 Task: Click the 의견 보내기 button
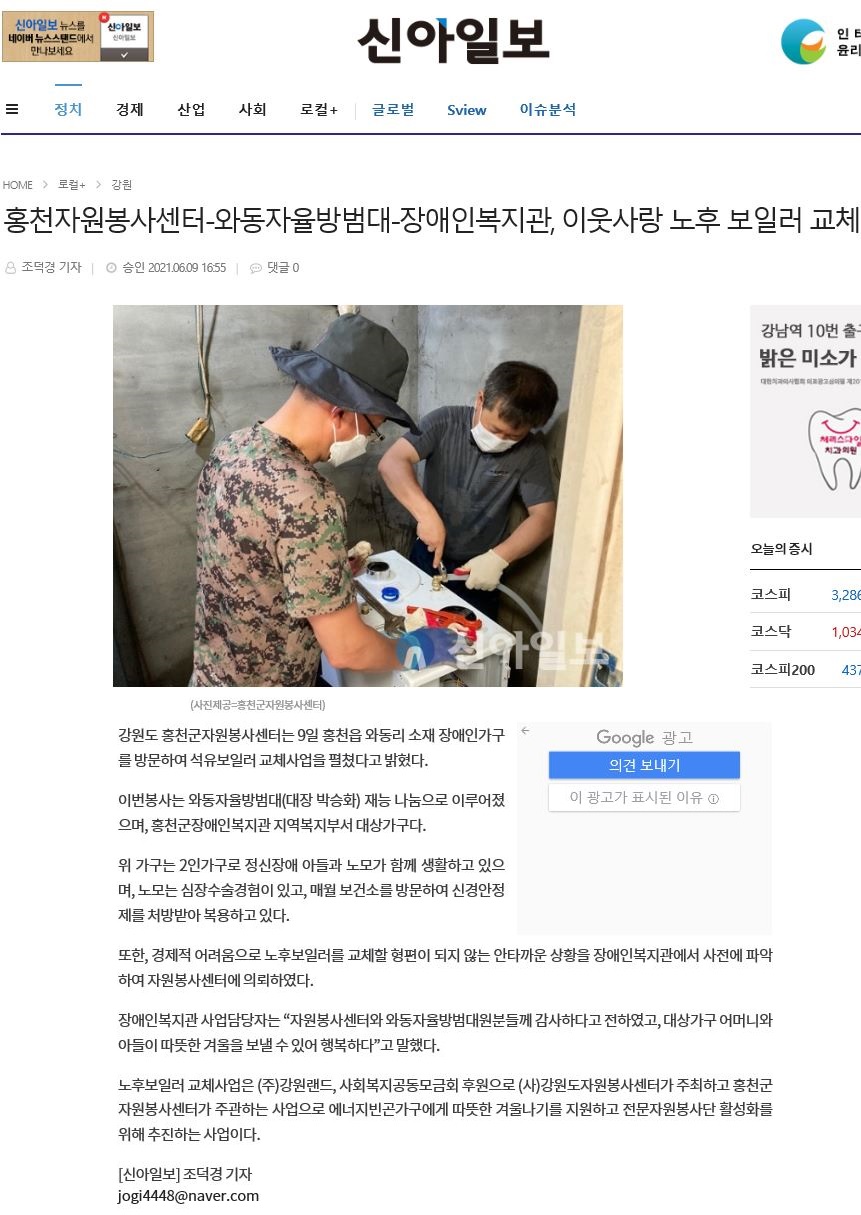tap(644, 765)
